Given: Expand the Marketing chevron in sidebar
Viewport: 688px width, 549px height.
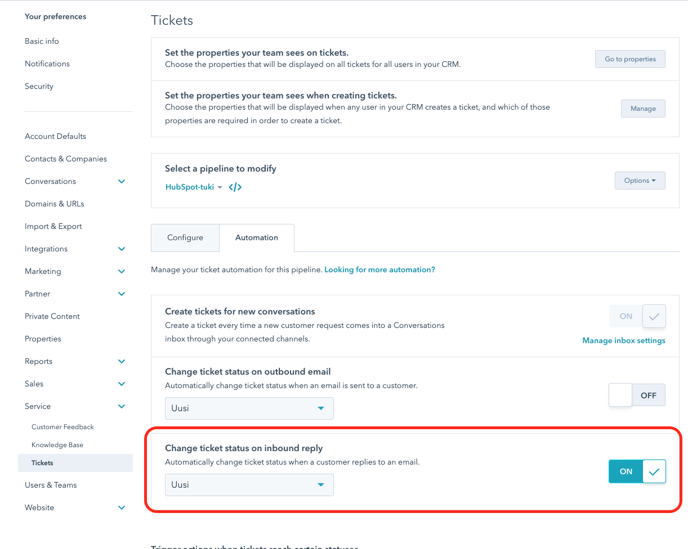Looking at the screenshot, I should 122,271.
